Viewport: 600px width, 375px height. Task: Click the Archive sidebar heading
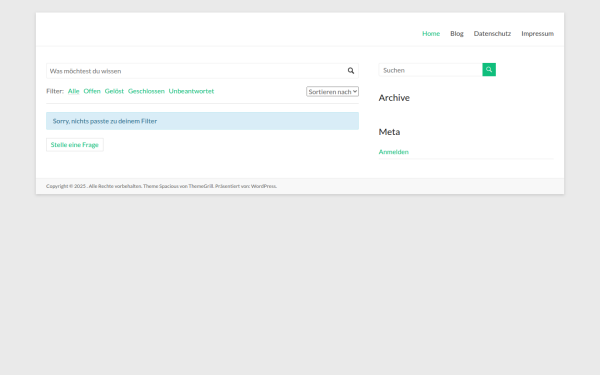(x=394, y=98)
